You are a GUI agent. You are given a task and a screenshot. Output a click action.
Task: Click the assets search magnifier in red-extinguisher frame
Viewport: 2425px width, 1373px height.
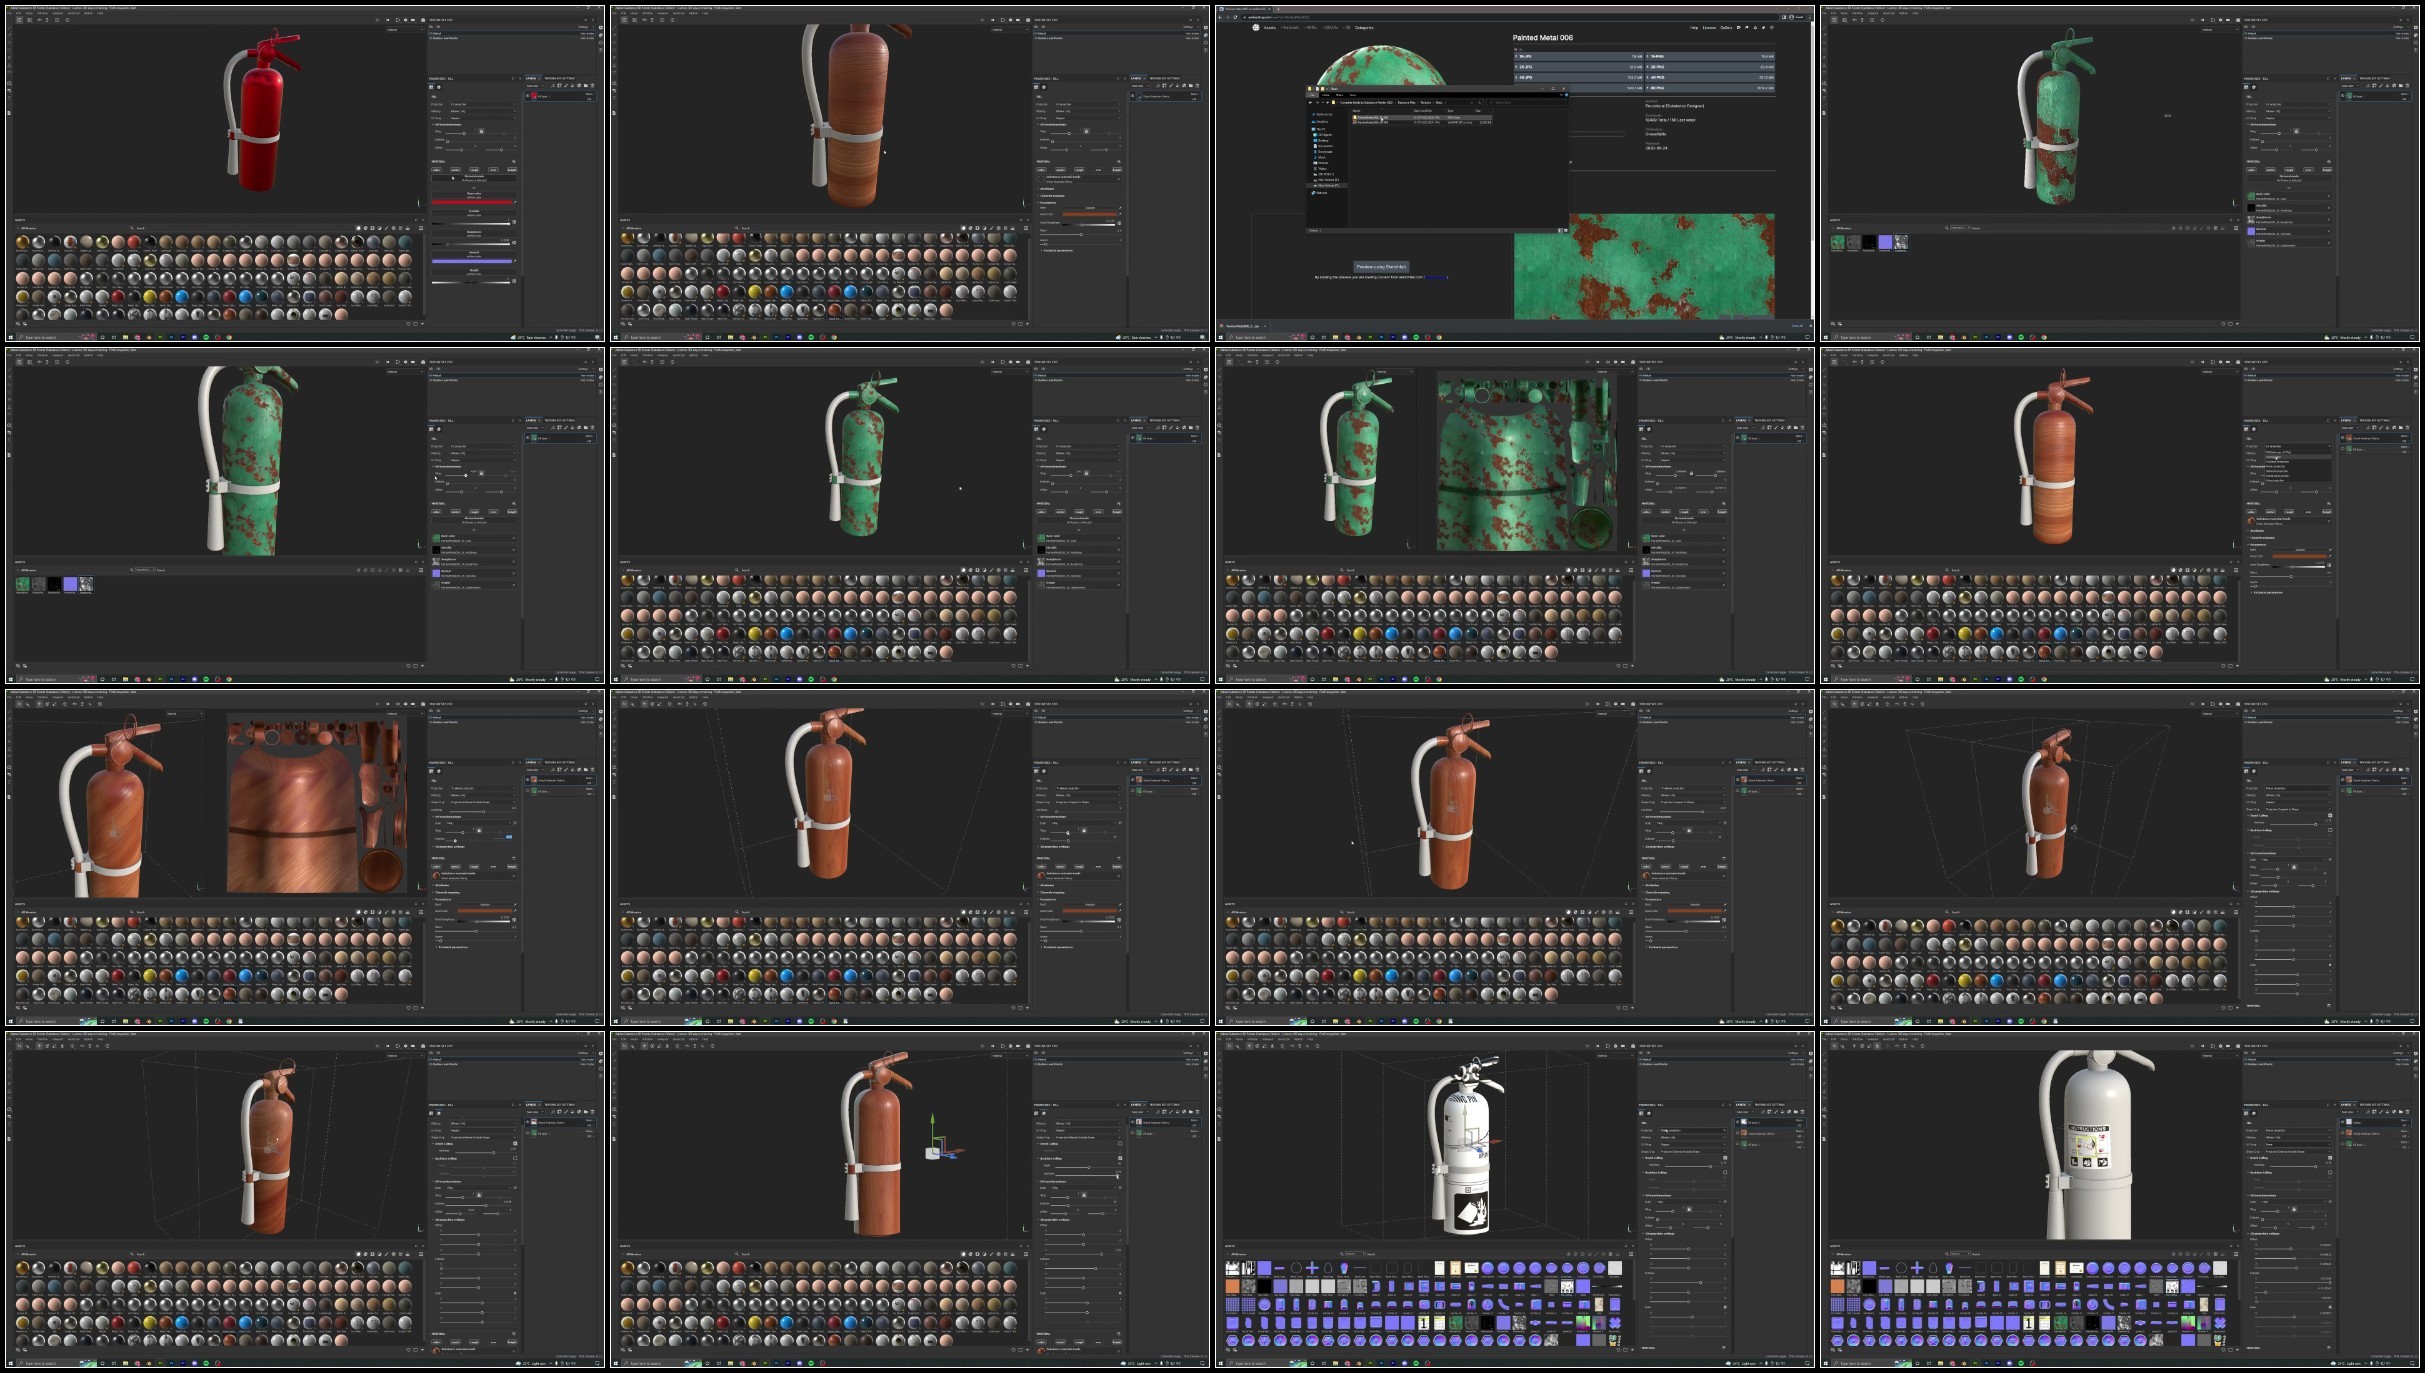tap(134, 228)
